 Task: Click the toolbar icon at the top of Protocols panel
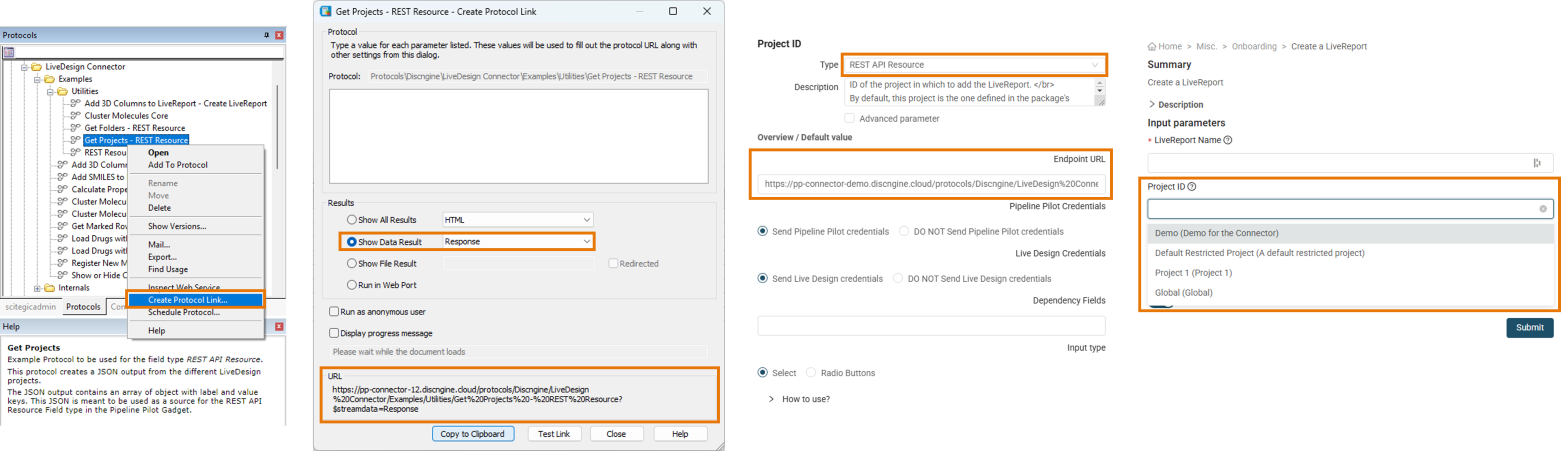pyautogui.click(x=9, y=51)
